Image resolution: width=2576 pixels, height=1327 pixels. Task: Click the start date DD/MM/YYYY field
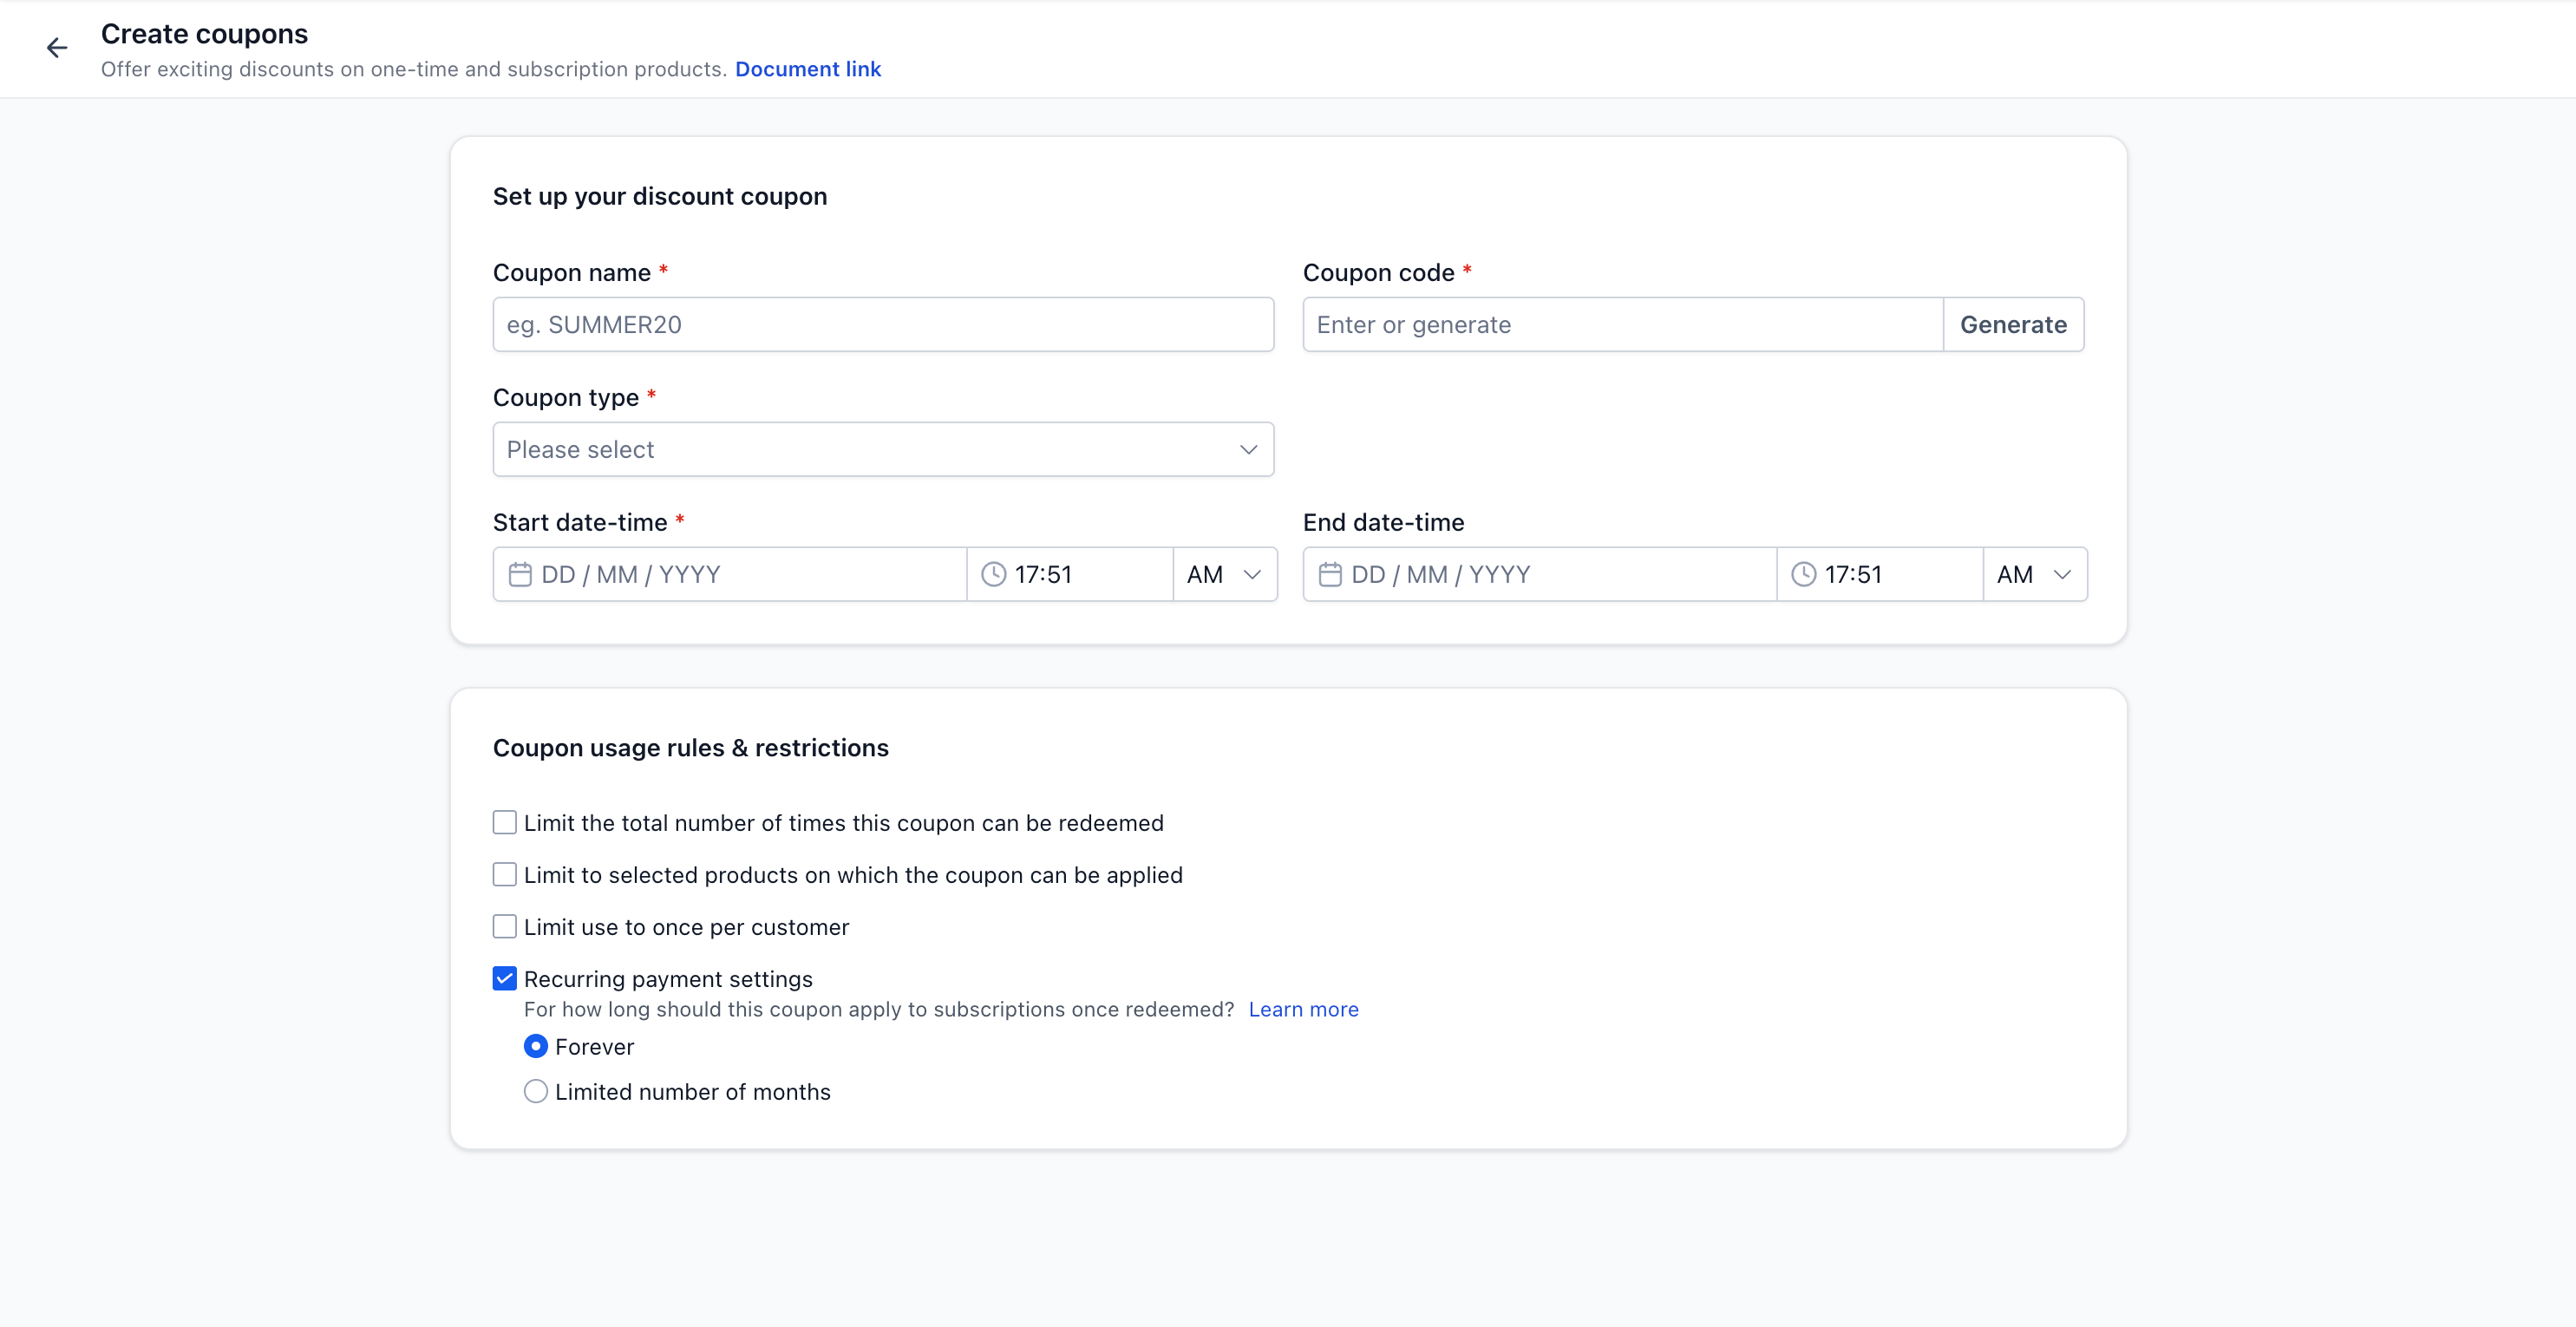[x=740, y=574]
